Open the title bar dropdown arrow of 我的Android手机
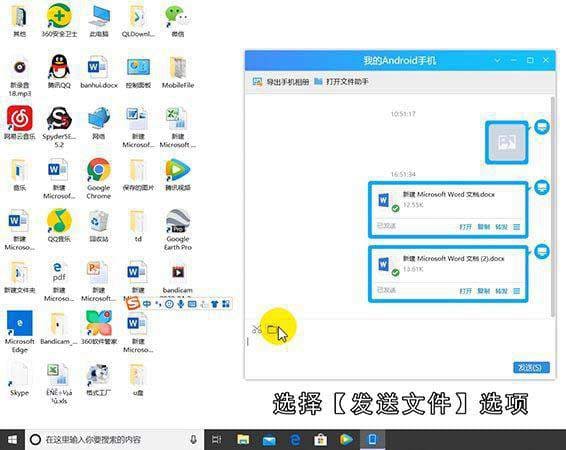The image size is (566, 450). (x=497, y=60)
